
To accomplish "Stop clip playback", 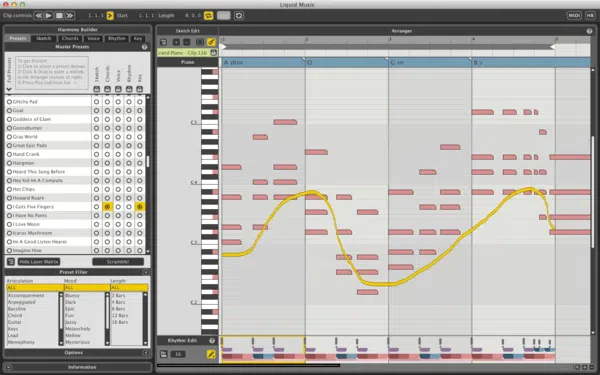I will click(59, 16).
